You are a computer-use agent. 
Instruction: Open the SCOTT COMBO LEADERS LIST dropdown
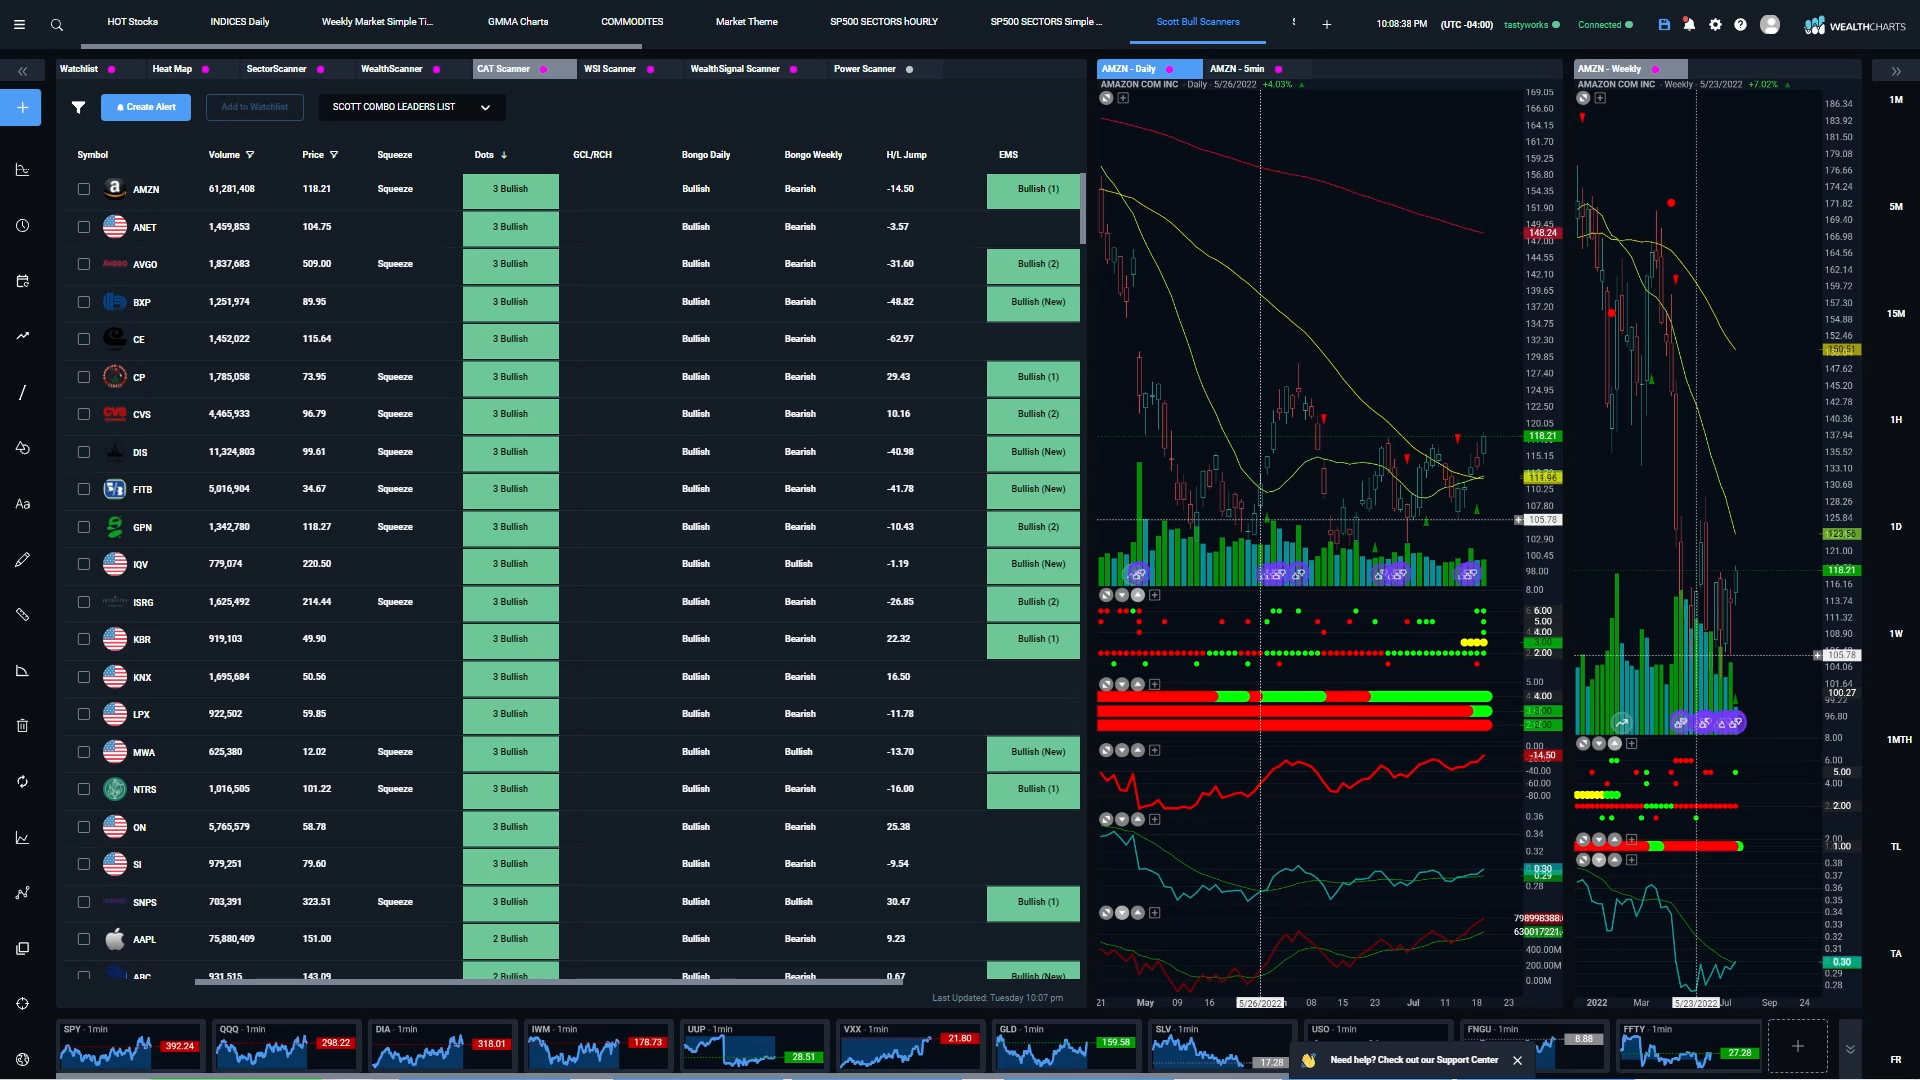[x=412, y=107]
